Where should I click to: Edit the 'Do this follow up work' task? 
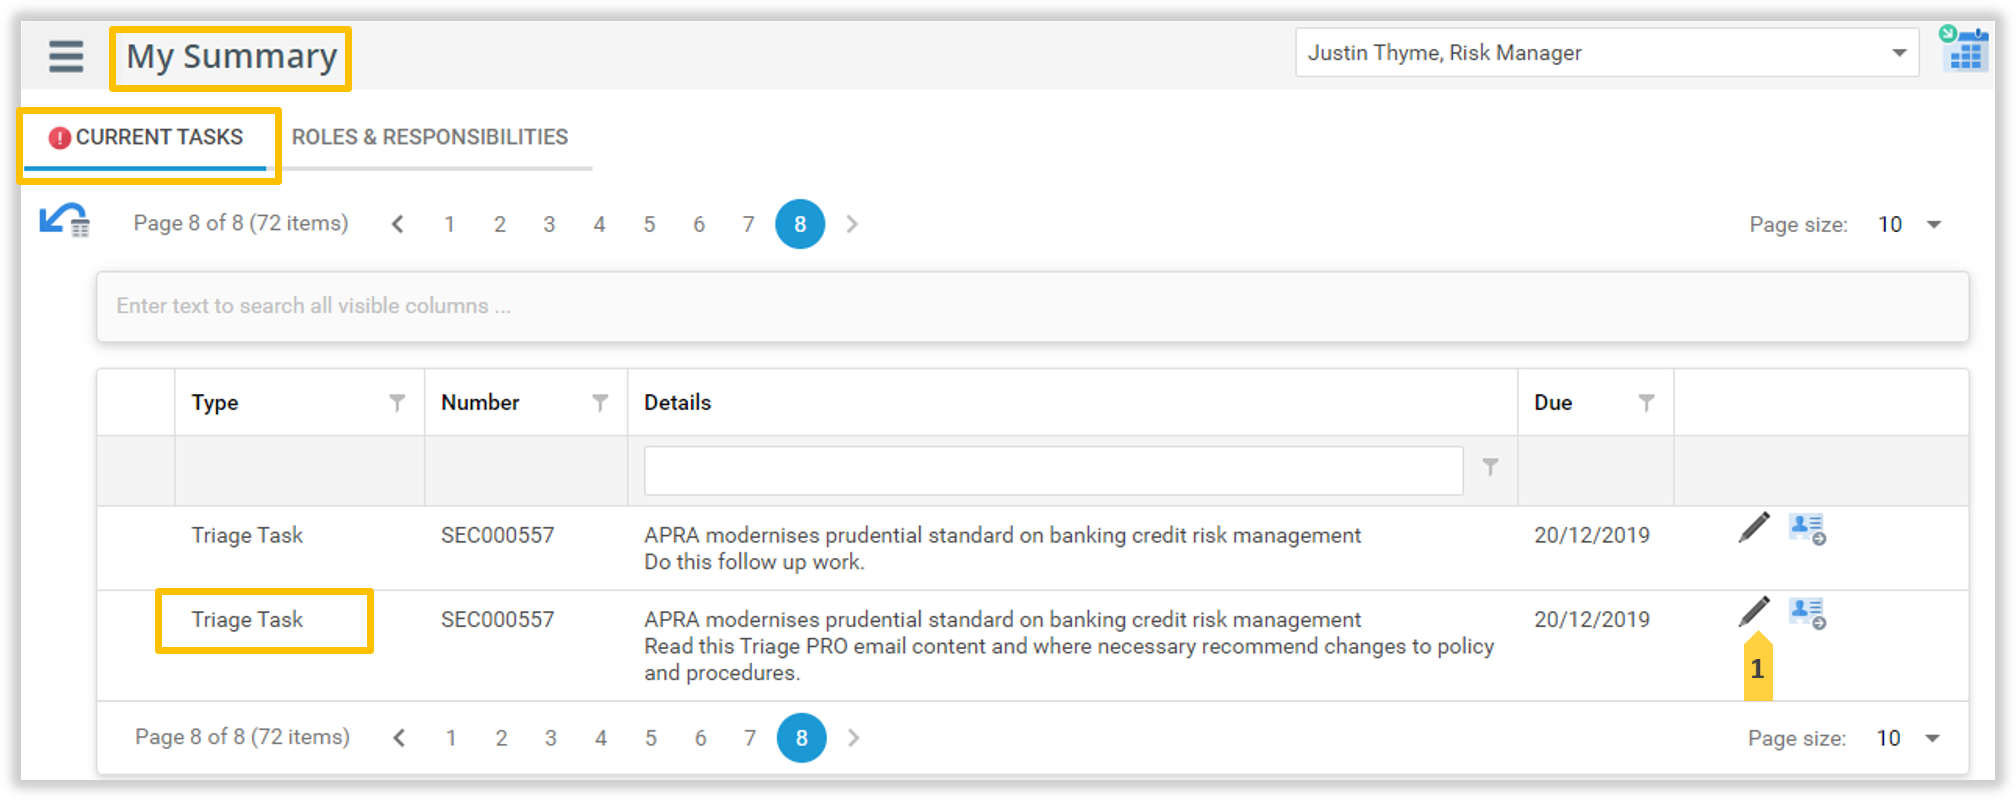pos(1754,527)
